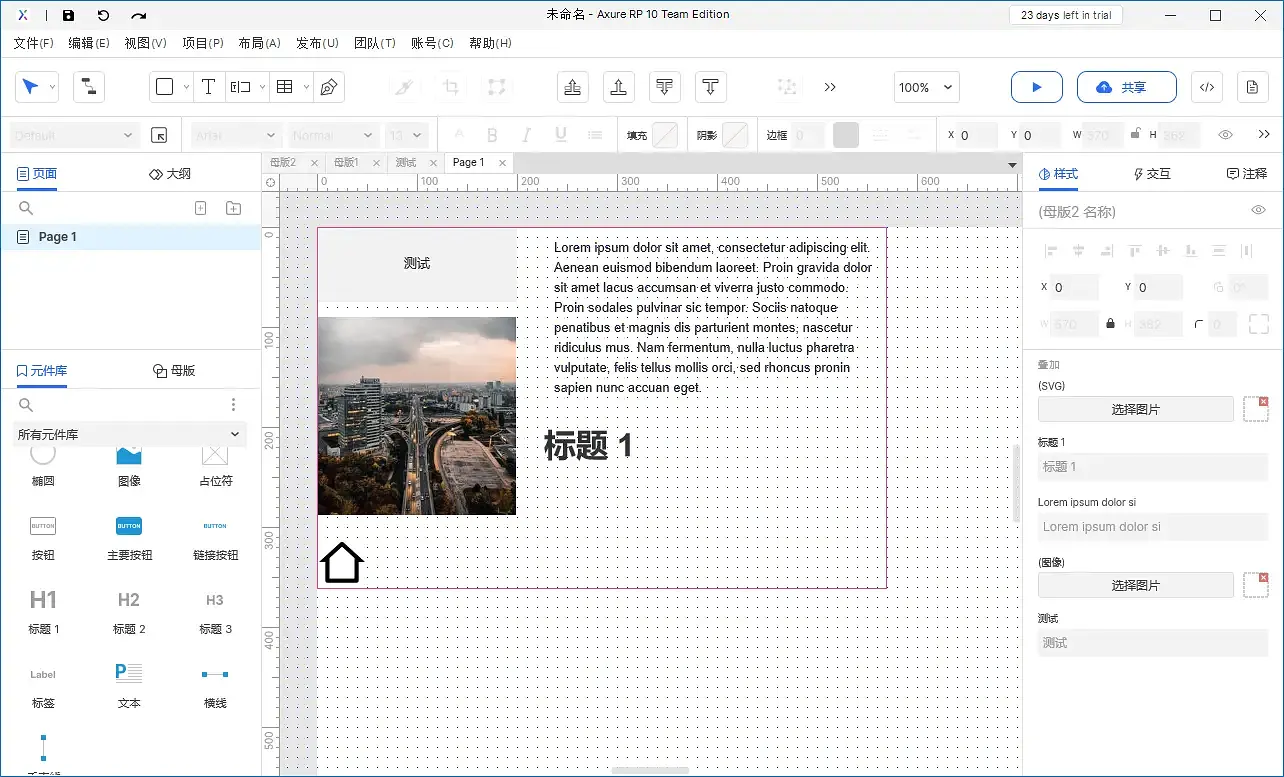Open the document specification icon

click(x=1252, y=87)
